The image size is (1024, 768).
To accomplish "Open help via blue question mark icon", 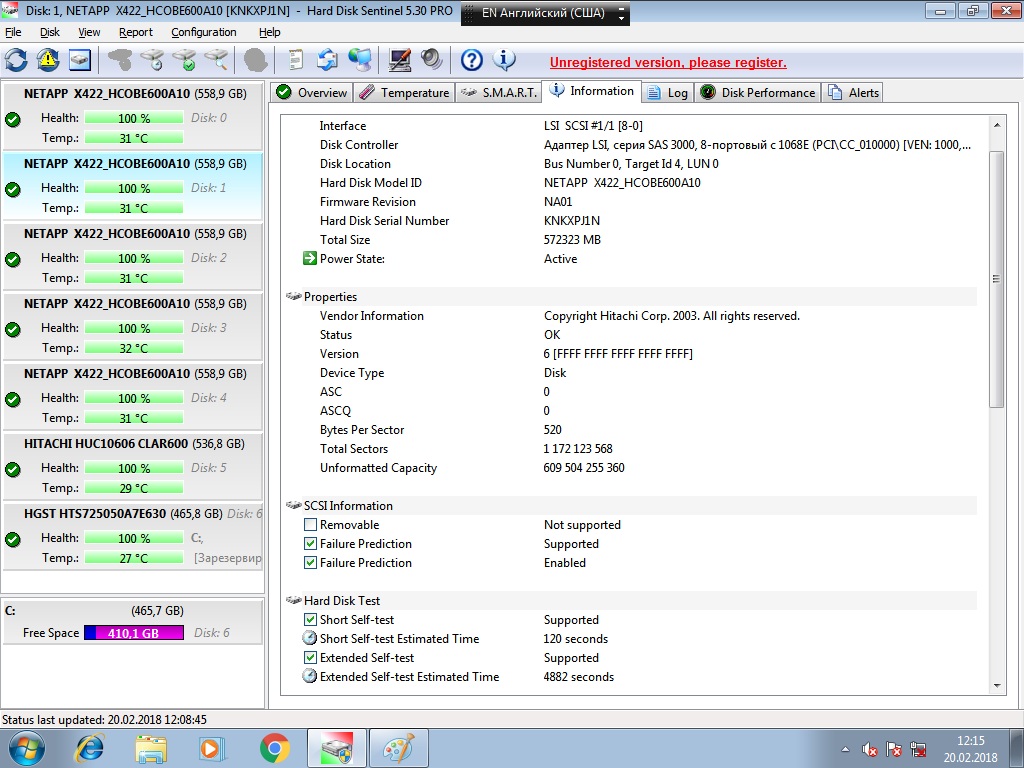I will click(x=472, y=60).
